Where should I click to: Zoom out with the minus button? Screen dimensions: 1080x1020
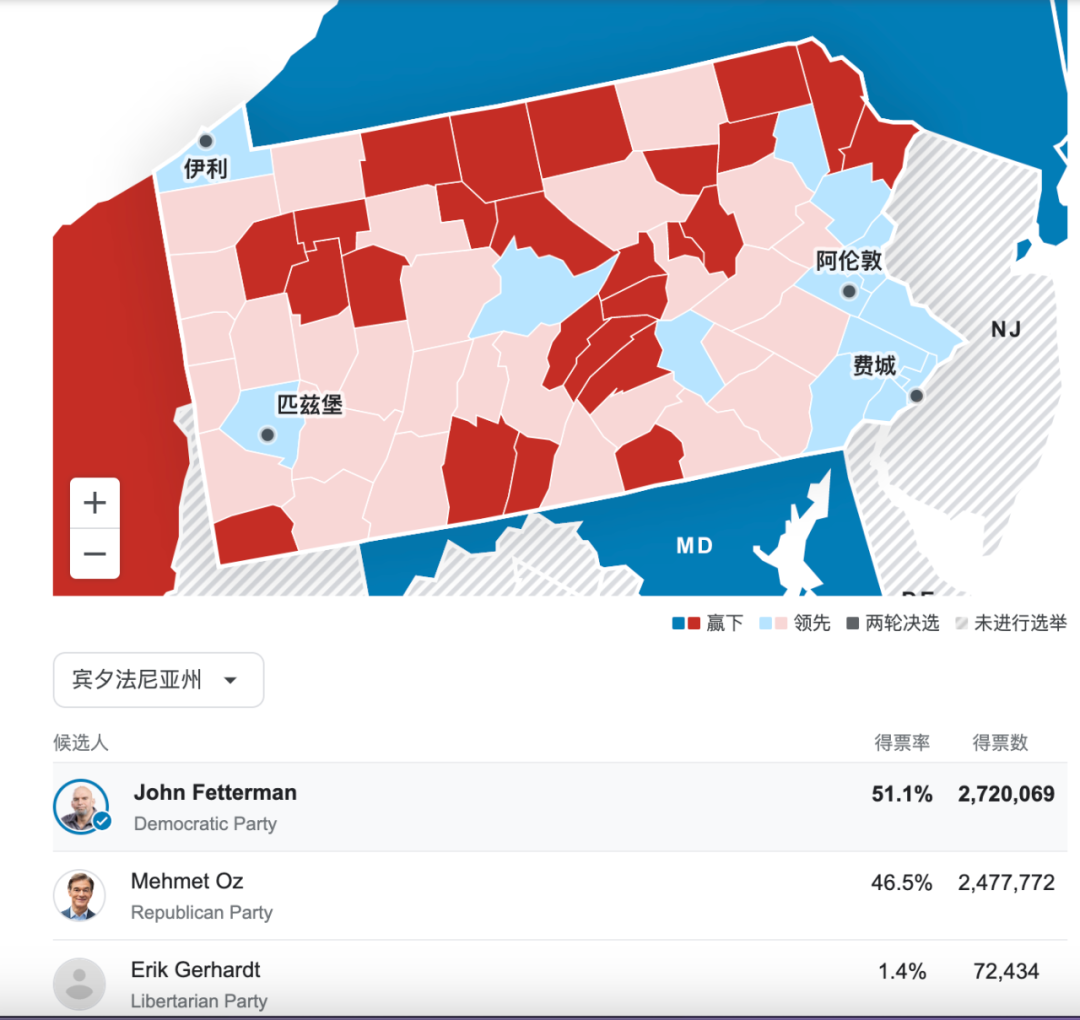95,554
